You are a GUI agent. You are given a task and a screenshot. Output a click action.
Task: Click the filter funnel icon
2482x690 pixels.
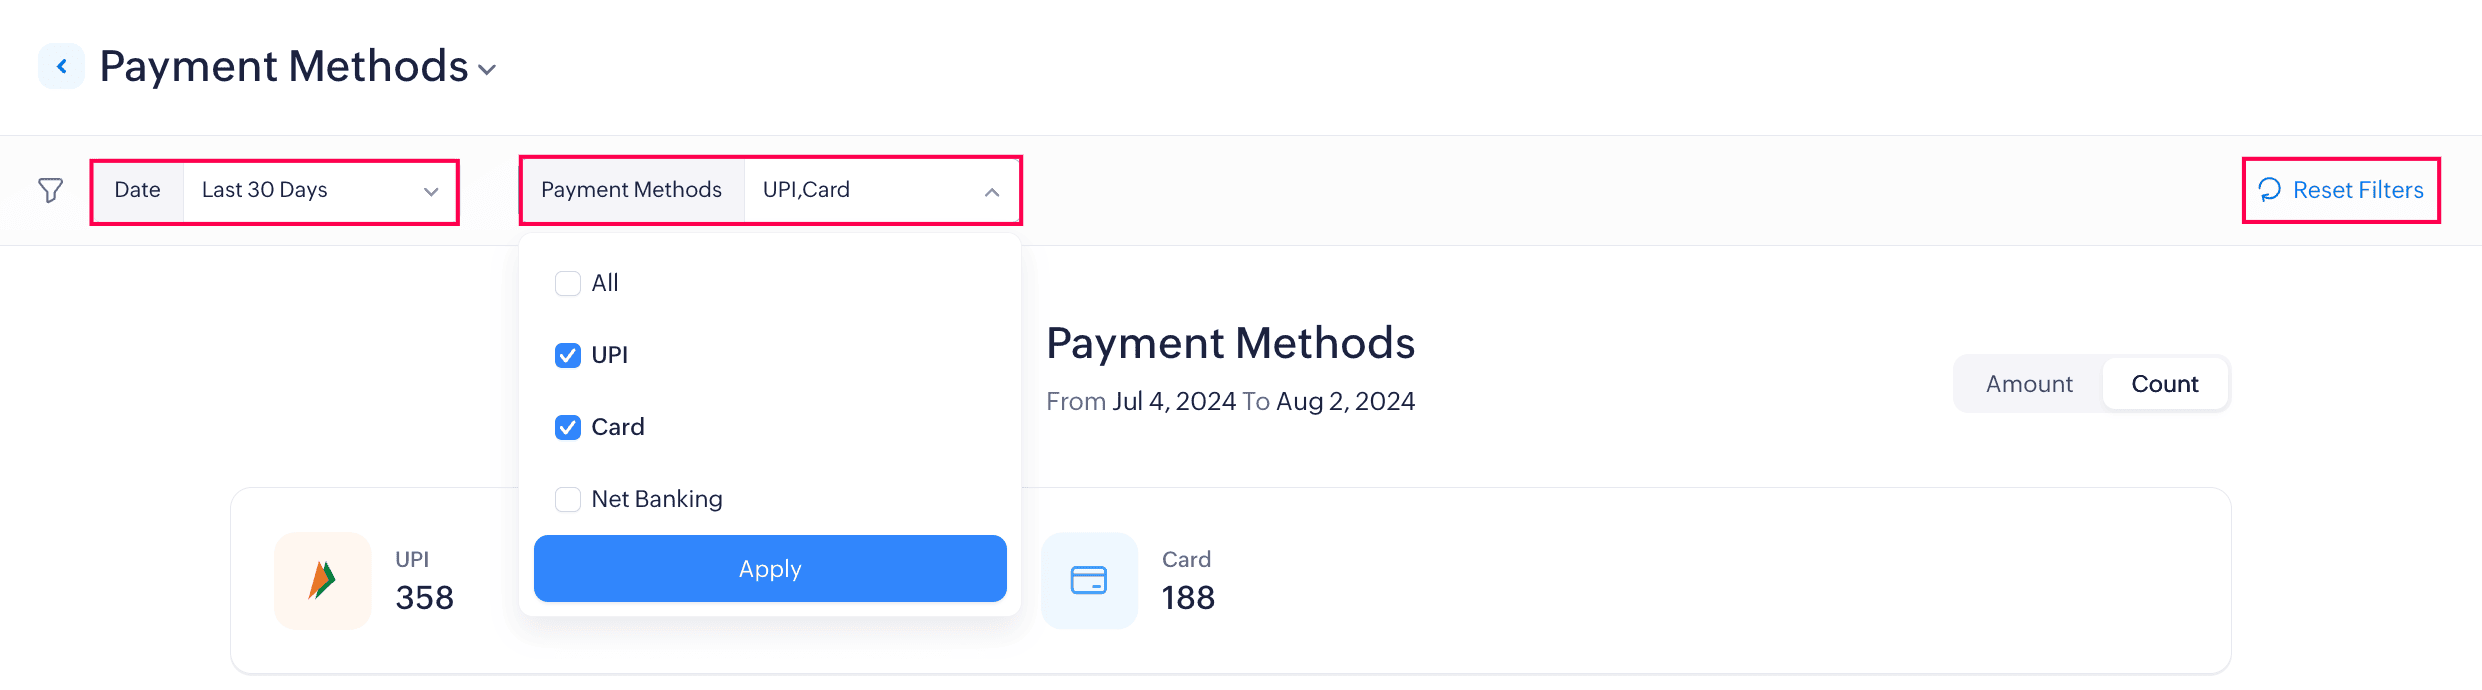(50, 190)
